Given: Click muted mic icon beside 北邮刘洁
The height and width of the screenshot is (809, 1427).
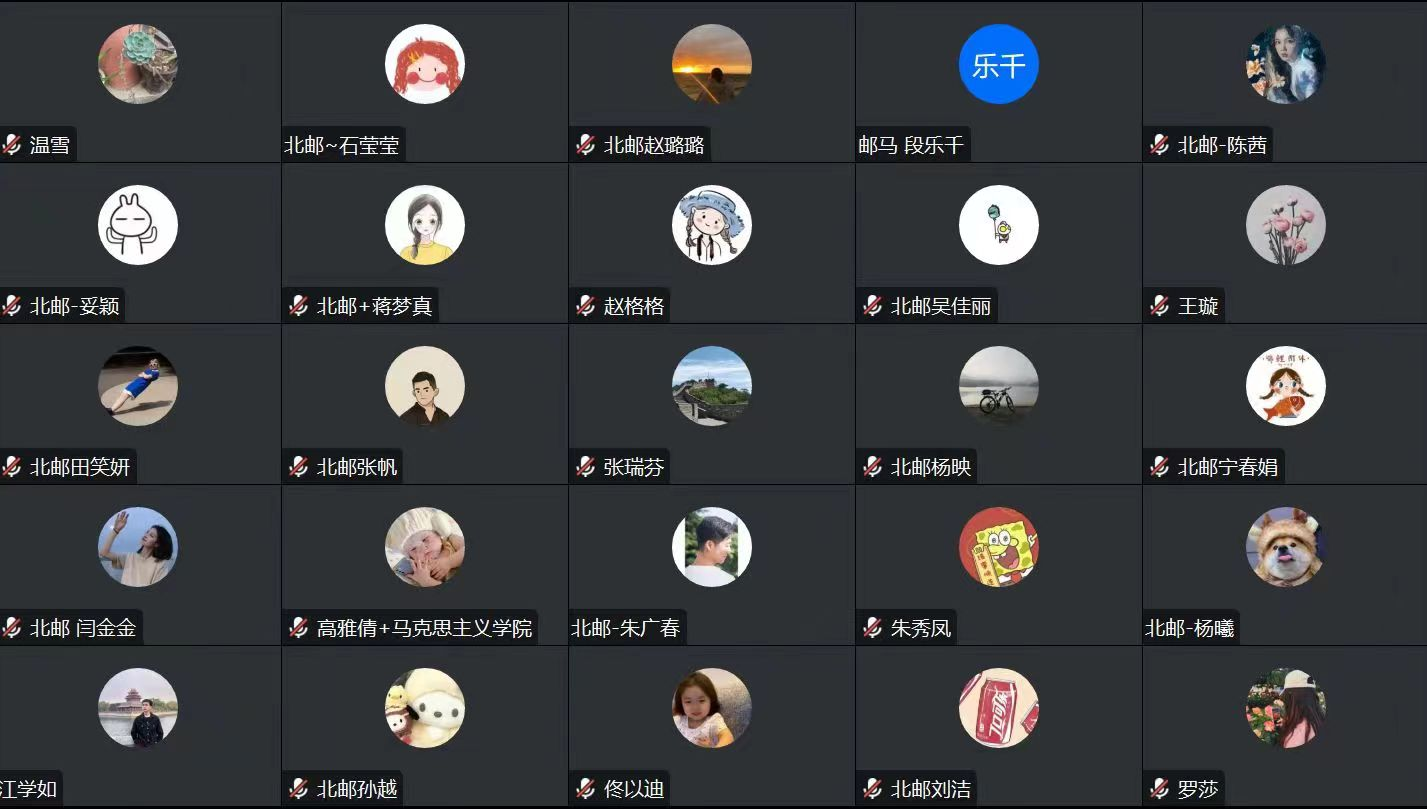Looking at the screenshot, I should point(873,789).
